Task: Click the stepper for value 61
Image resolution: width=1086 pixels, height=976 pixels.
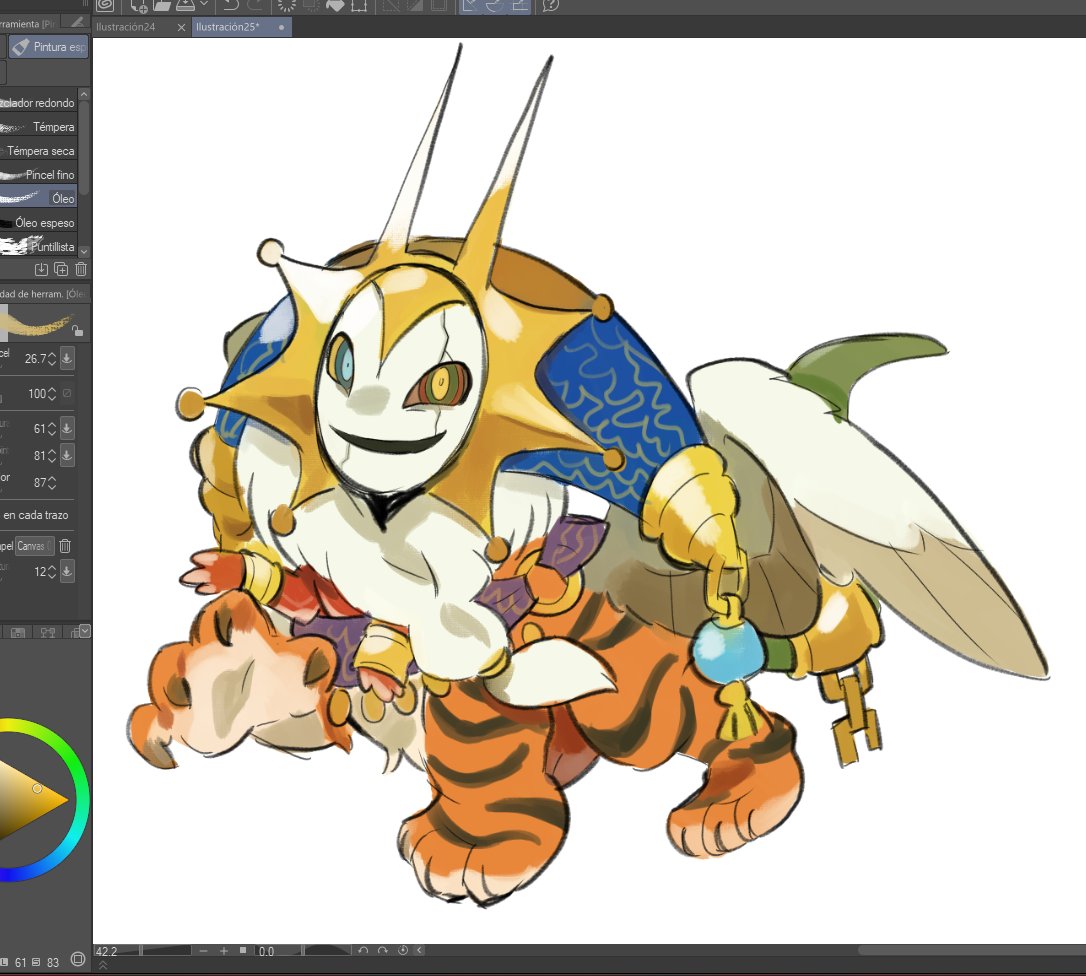Action: click(51, 428)
